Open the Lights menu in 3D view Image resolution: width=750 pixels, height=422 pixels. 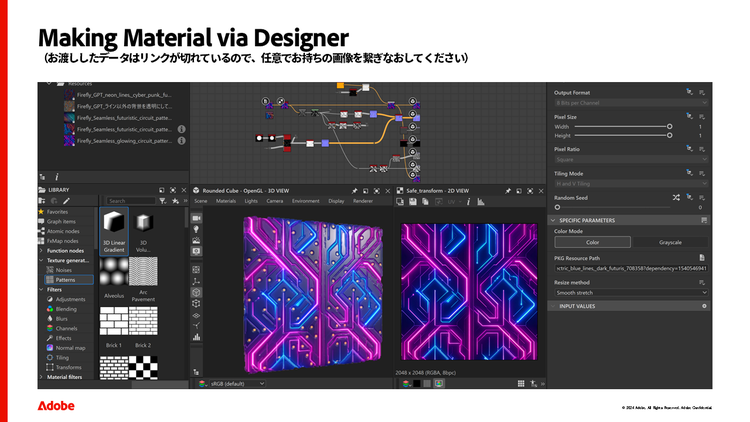tap(251, 201)
